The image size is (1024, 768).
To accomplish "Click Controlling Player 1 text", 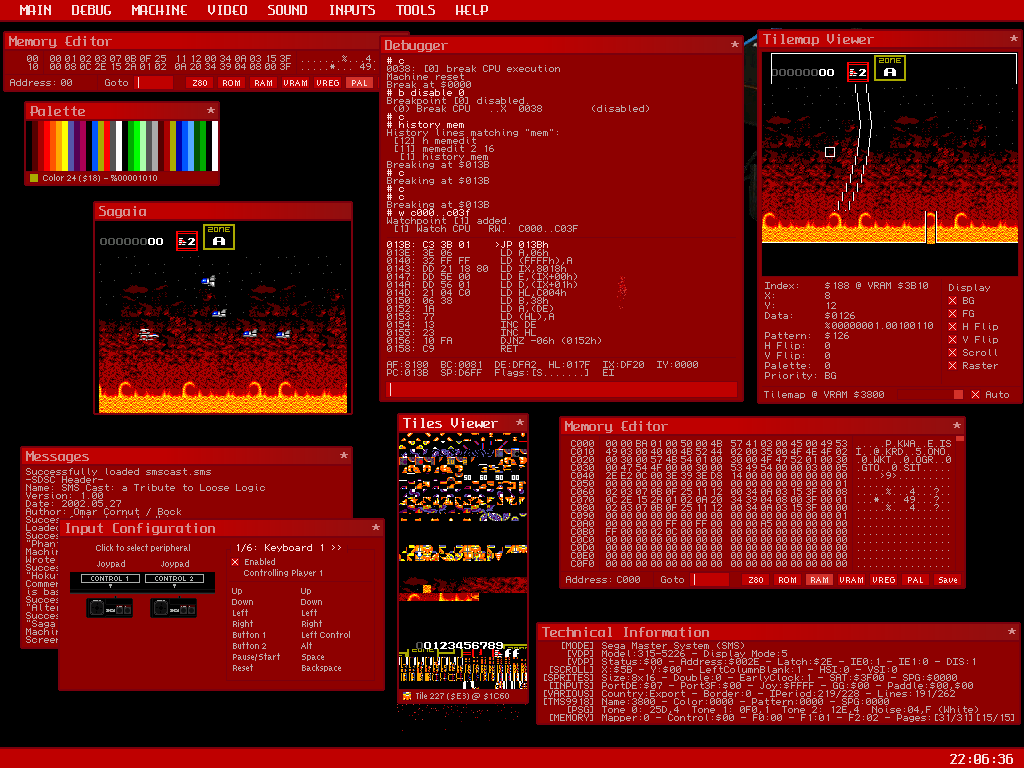I will click(283, 573).
